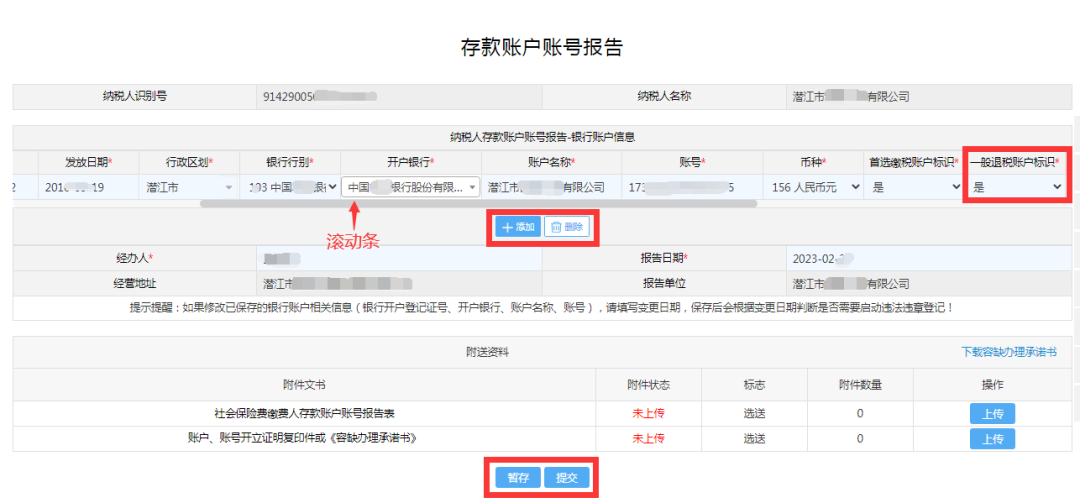Upload the 账户、账号开立证明复印件 attachment
Viewport: 1080px width, 503px height.
click(992, 439)
